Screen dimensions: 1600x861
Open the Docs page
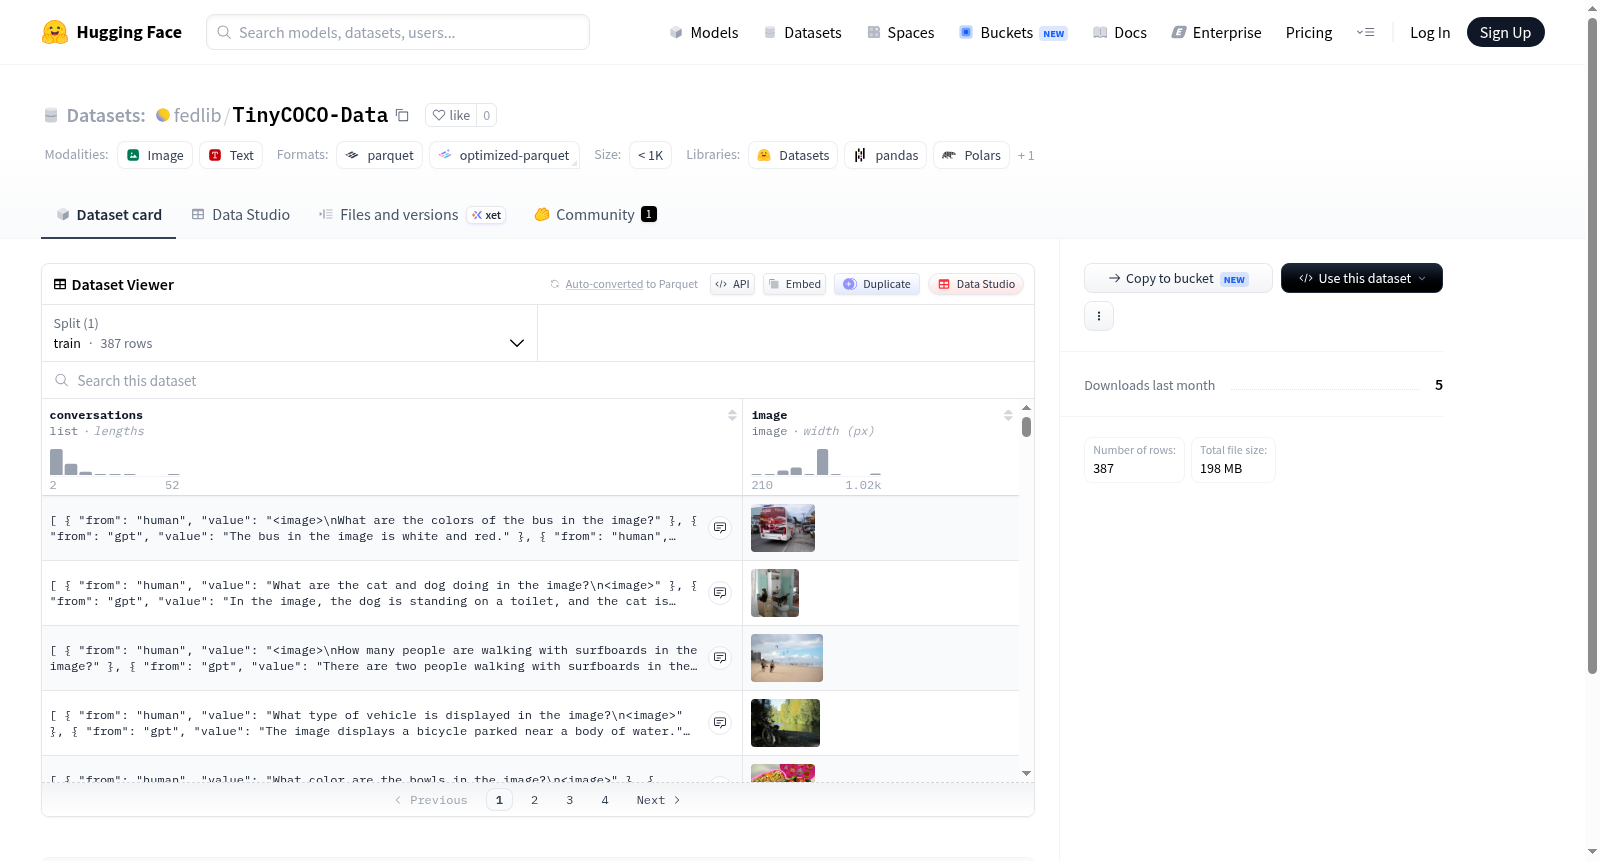(1120, 32)
